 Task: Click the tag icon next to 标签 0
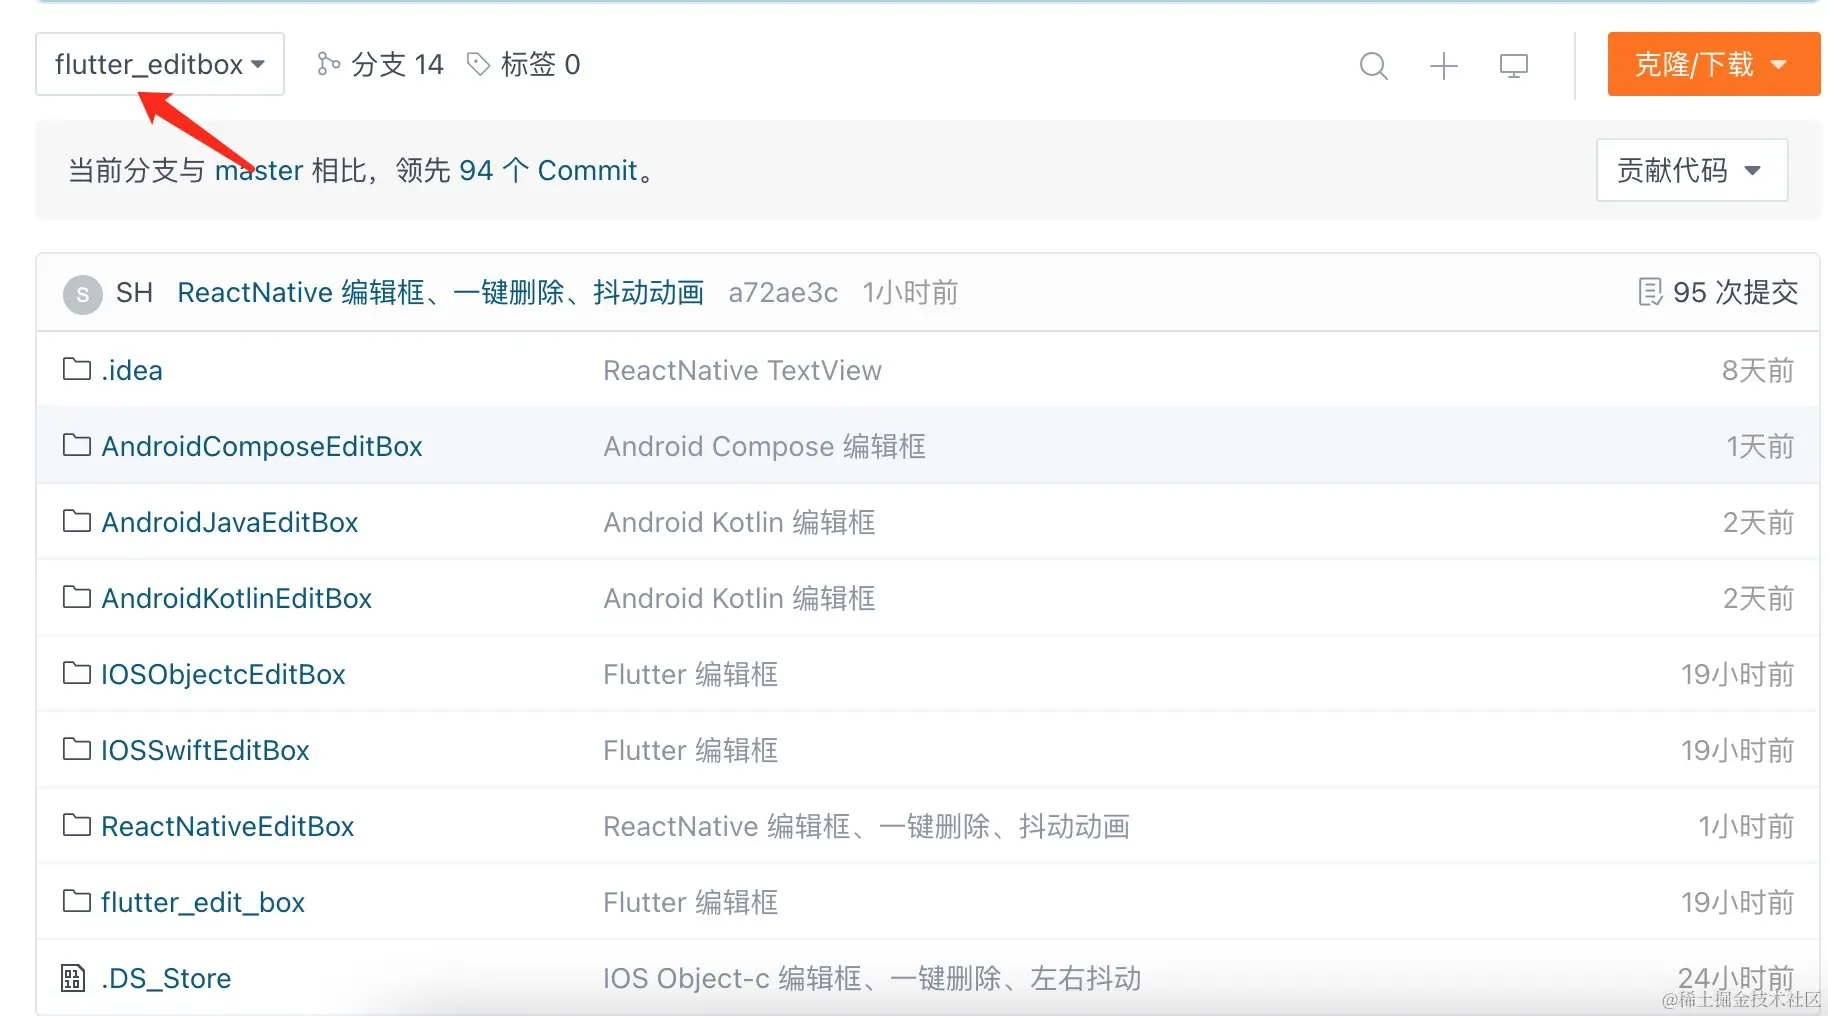(479, 64)
